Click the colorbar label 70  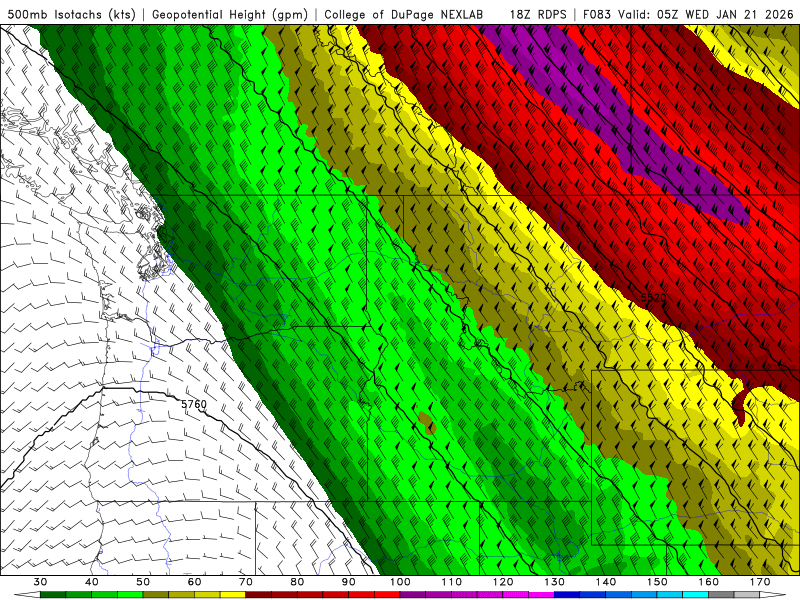246,582
